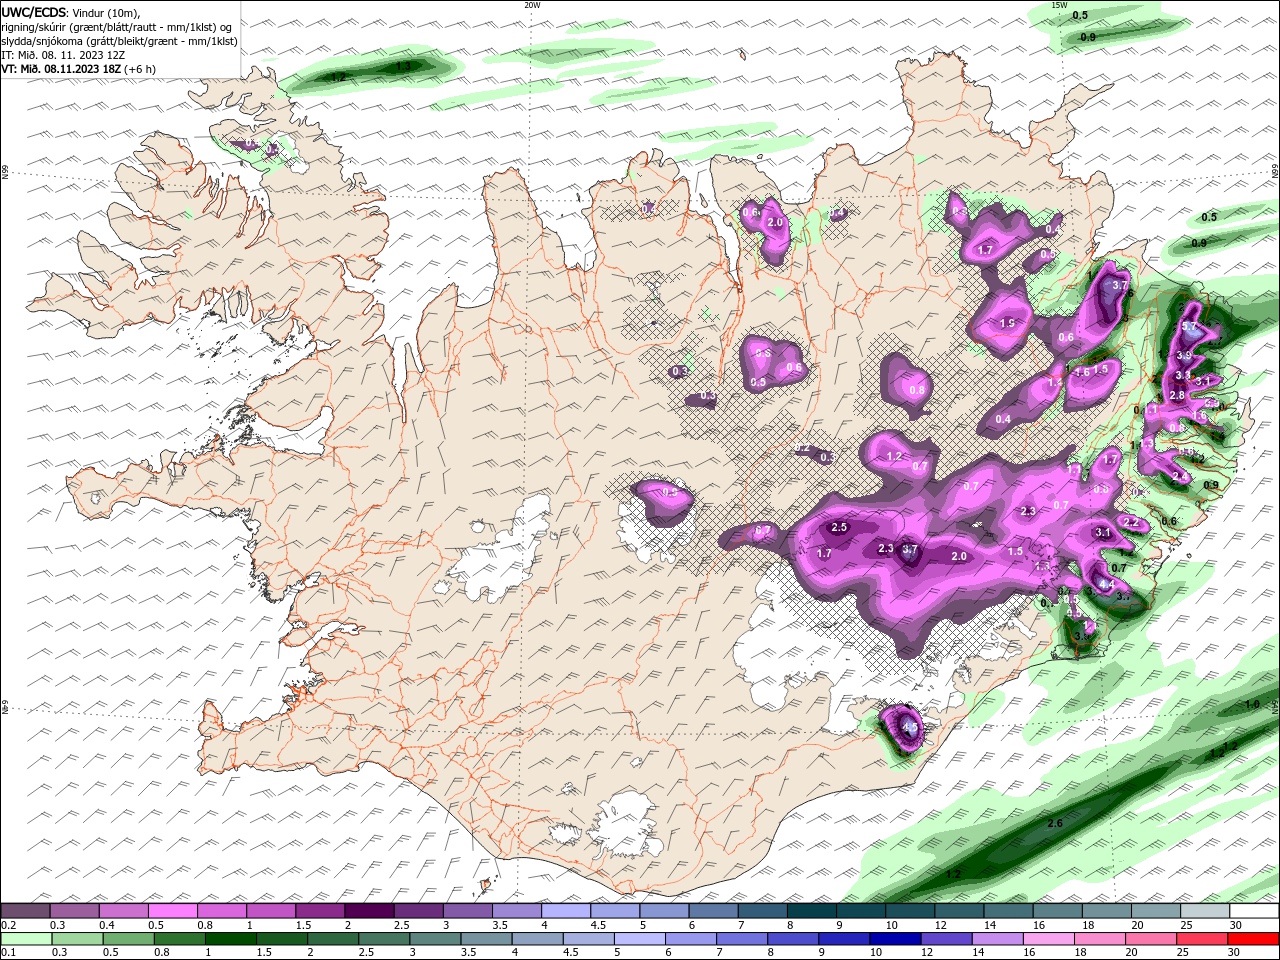Select the 25 pale gray swatch in upper scale
The width and height of the screenshot is (1280, 960).
tap(1206, 911)
